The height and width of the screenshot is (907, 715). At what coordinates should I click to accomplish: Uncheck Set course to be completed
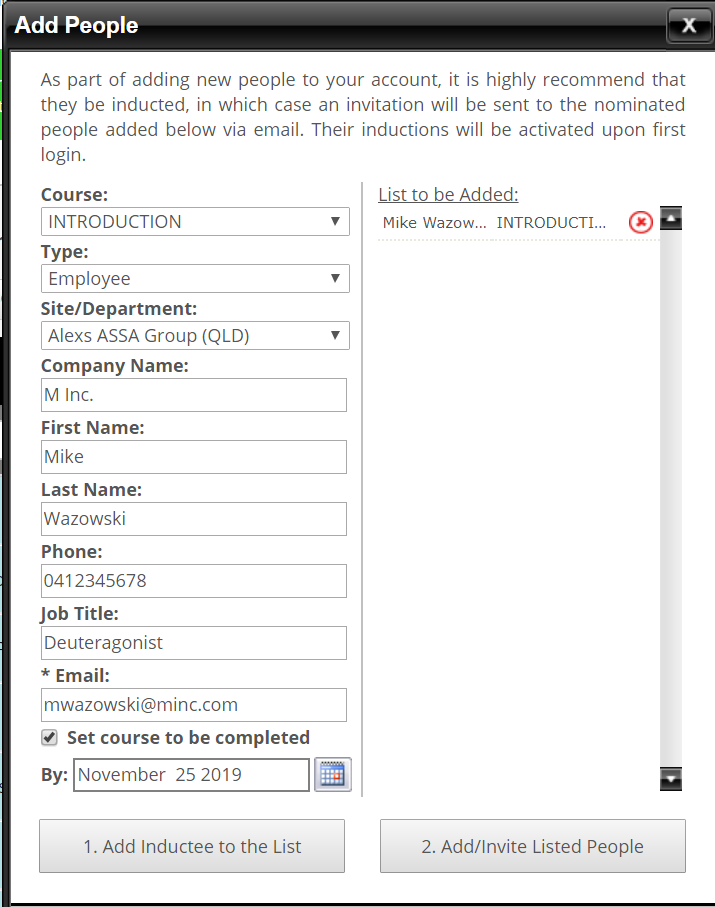(49, 738)
